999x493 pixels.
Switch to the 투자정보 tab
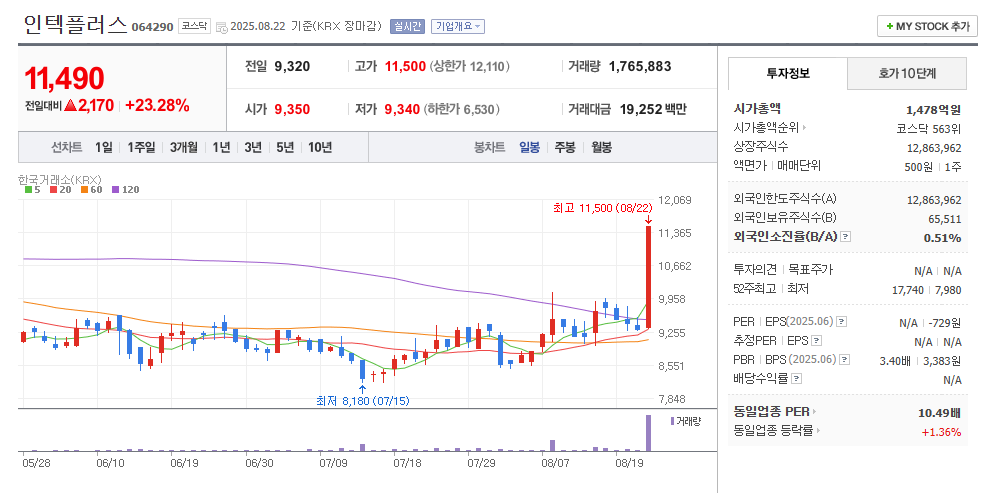(x=788, y=73)
